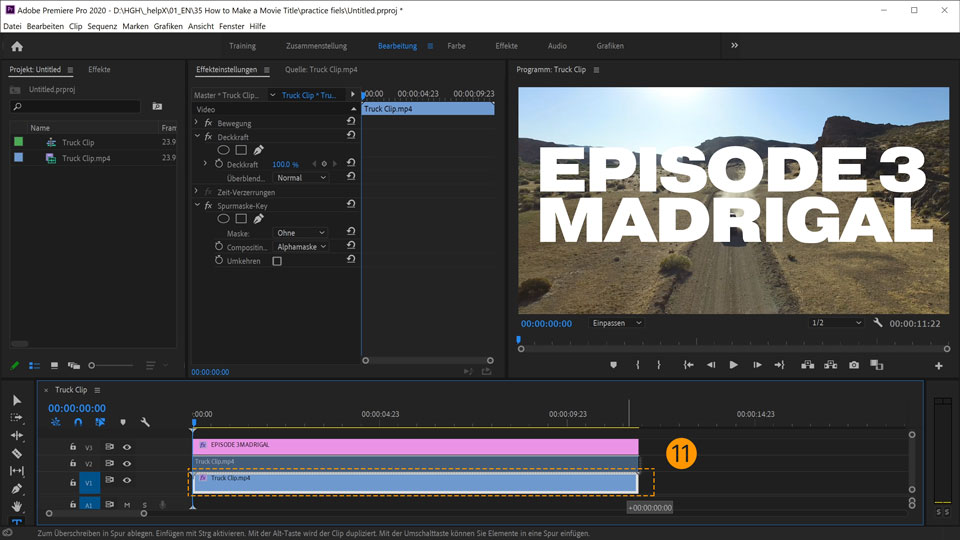Create ellipse mask under Deckkraft
The width and height of the screenshot is (960, 540).
click(x=223, y=150)
